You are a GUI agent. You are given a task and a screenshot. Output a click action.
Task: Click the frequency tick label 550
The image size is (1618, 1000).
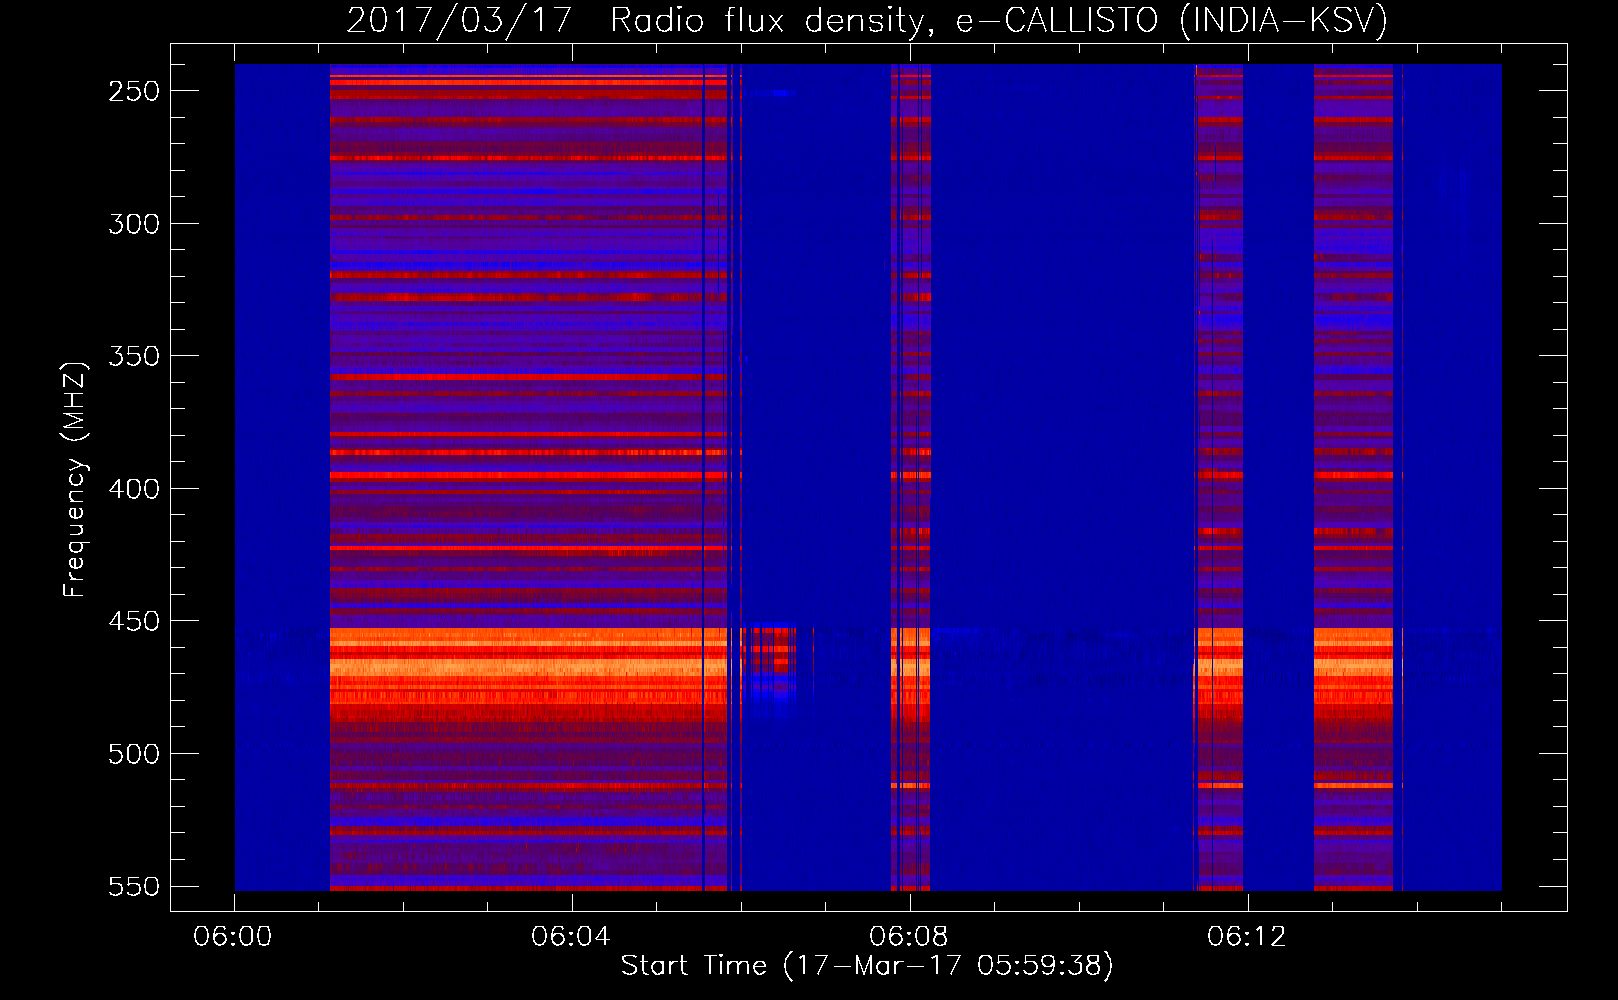(x=134, y=887)
